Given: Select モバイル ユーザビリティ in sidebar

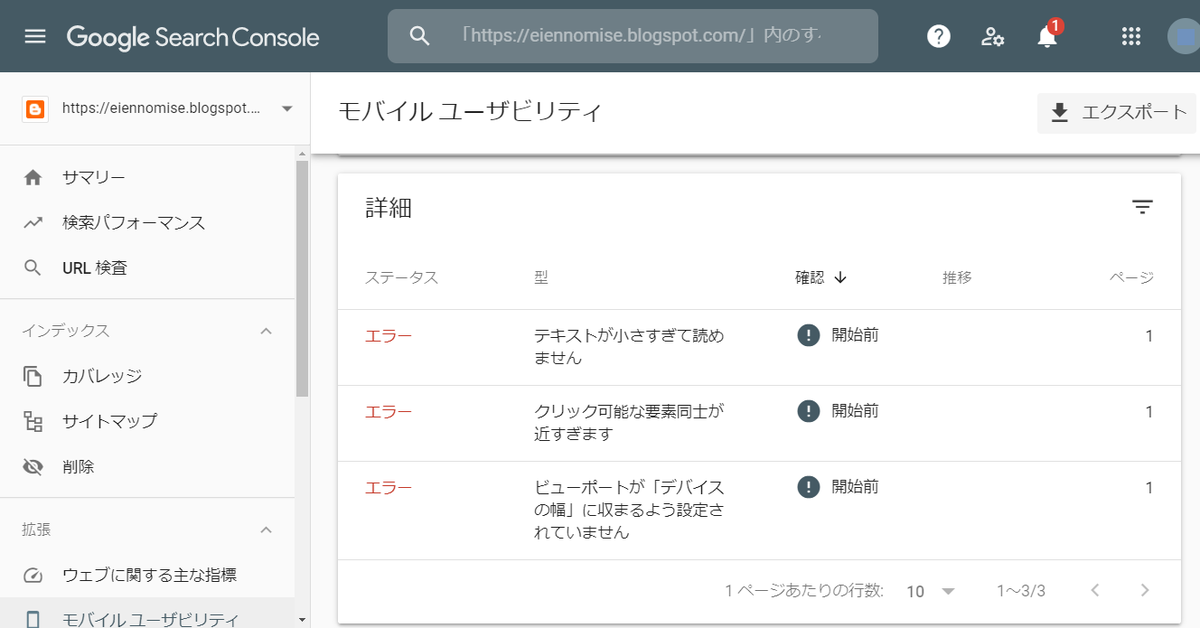Looking at the screenshot, I should (148, 618).
